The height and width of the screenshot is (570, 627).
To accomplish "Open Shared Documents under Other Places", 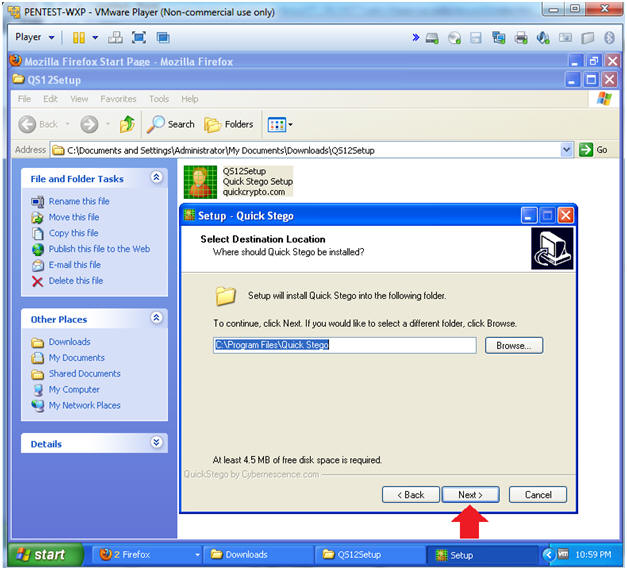I will click(84, 374).
